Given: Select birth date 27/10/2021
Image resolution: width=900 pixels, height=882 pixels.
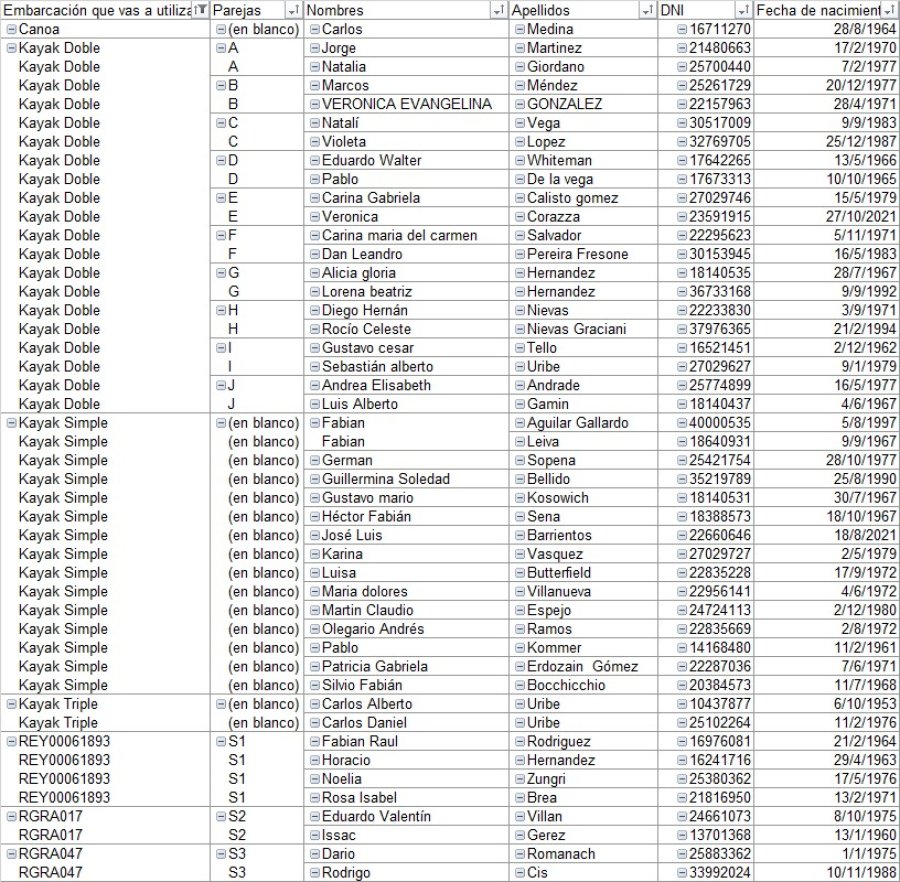Looking at the screenshot, I should [827, 217].
